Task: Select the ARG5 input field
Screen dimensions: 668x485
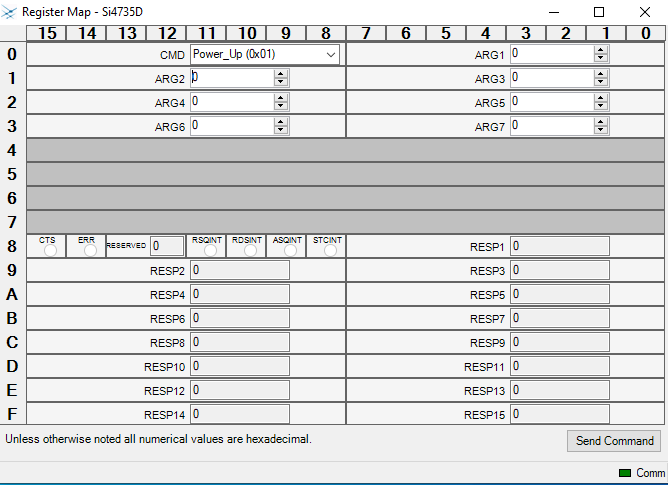Action: [x=552, y=102]
